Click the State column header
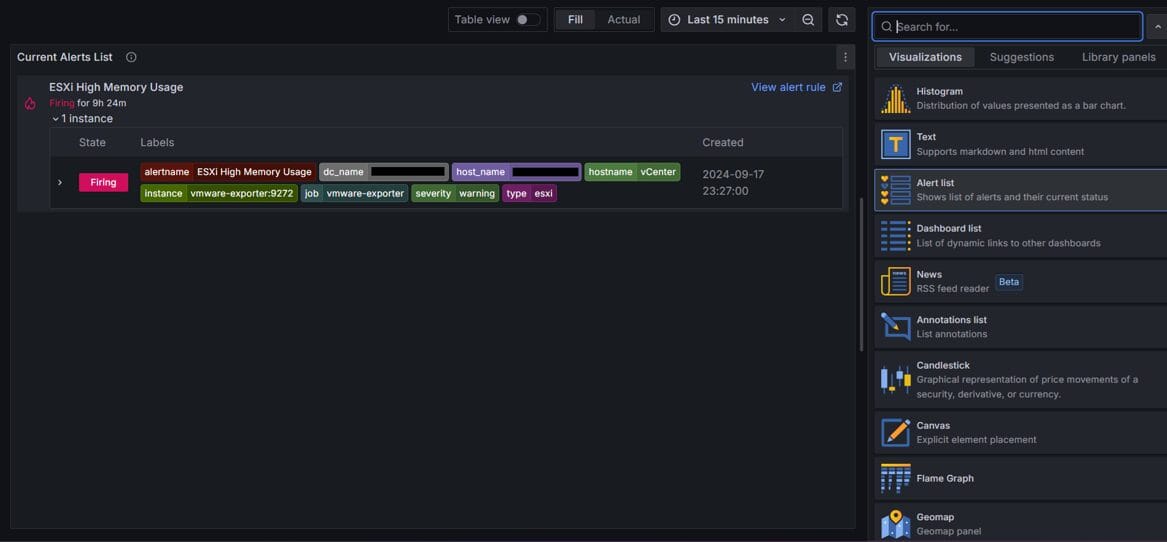This screenshot has width=1167, height=542. pyautogui.click(x=92, y=142)
